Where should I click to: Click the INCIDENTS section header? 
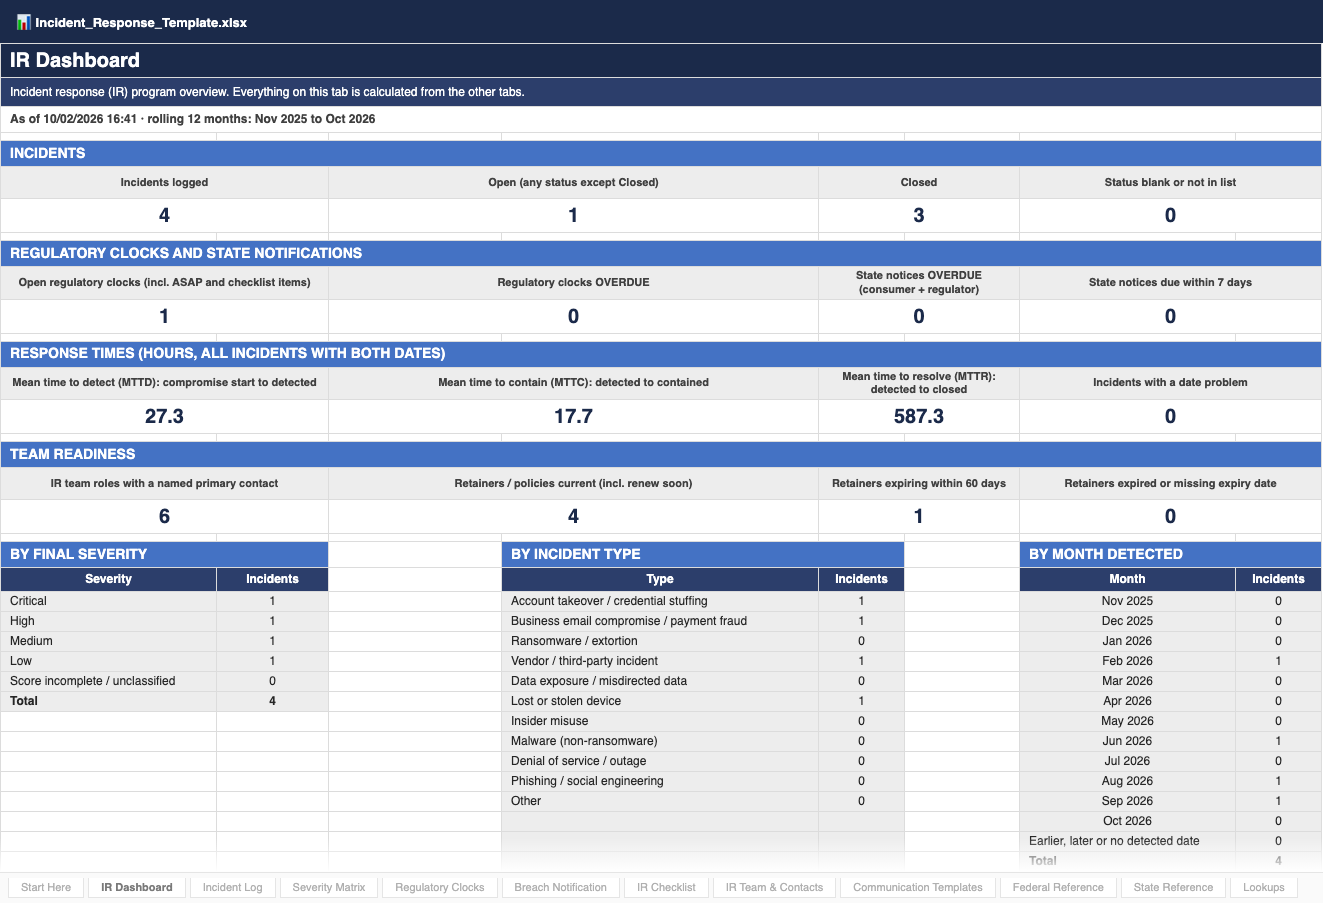[661, 153]
